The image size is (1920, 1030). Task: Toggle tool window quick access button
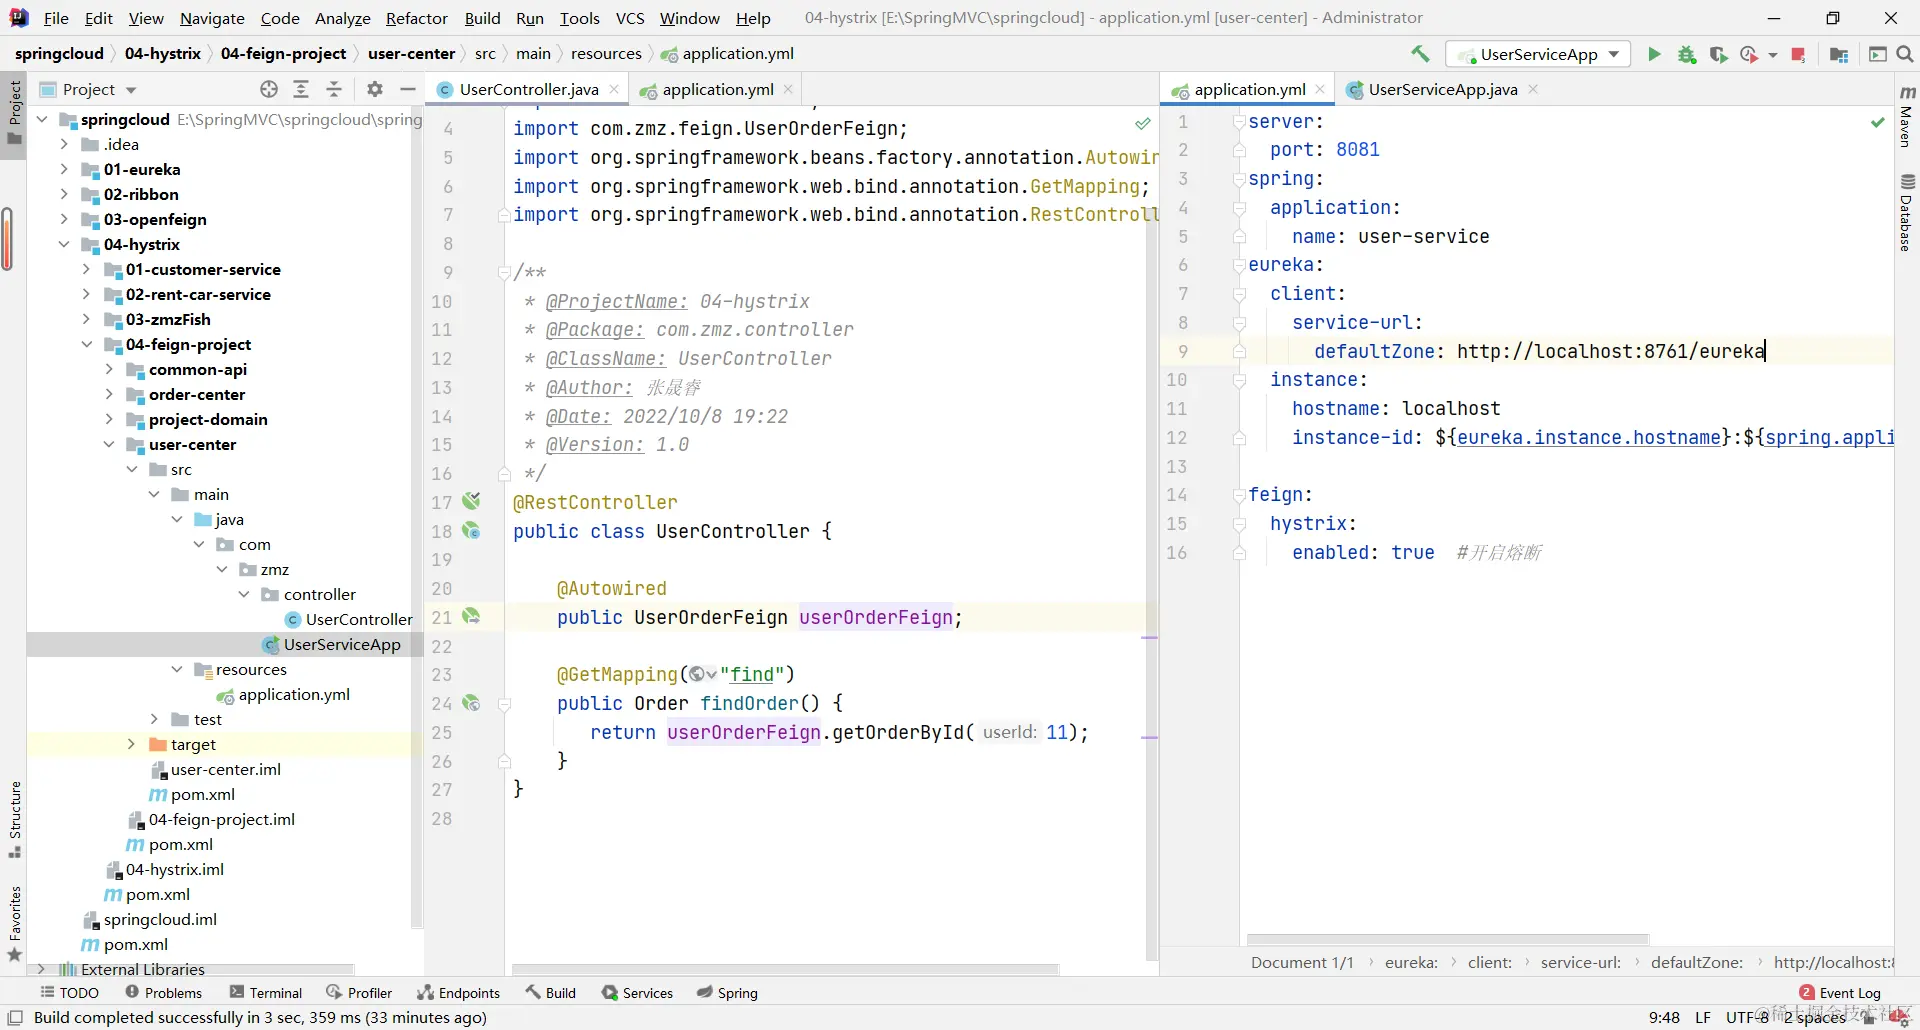tap(15, 1018)
